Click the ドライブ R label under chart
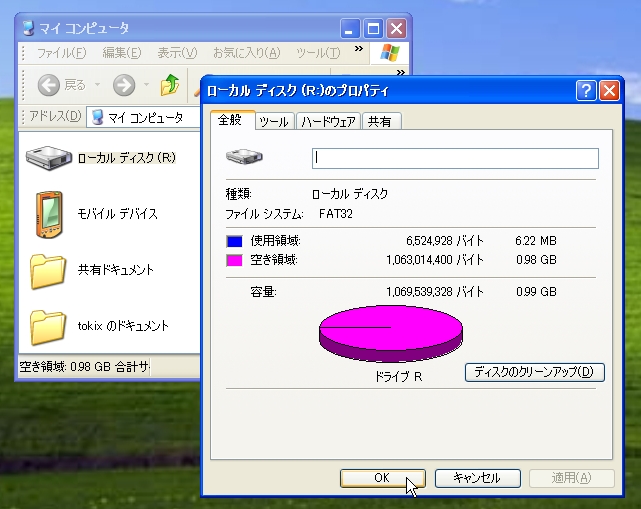This screenshot has width=641, height=509. point(399,377)
